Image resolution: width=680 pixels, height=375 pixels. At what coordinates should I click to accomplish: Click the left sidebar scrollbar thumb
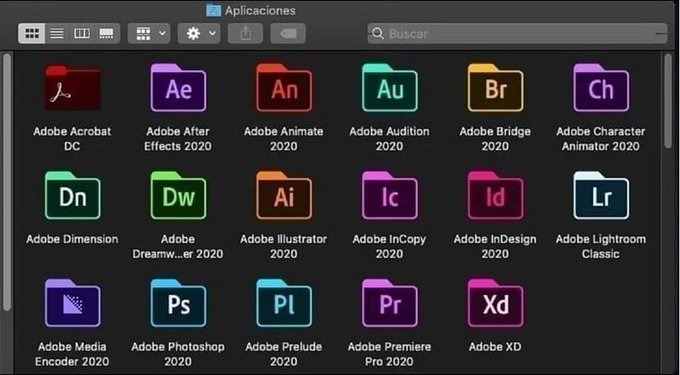click(x=7, y=182)
